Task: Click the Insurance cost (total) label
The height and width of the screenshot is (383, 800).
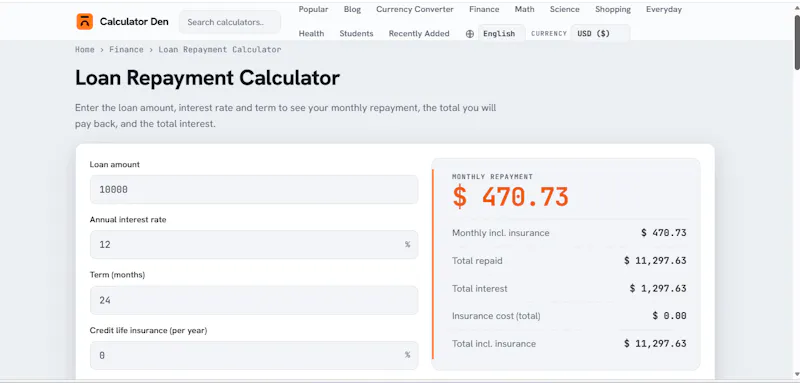Action: click(x=496, y=316)
